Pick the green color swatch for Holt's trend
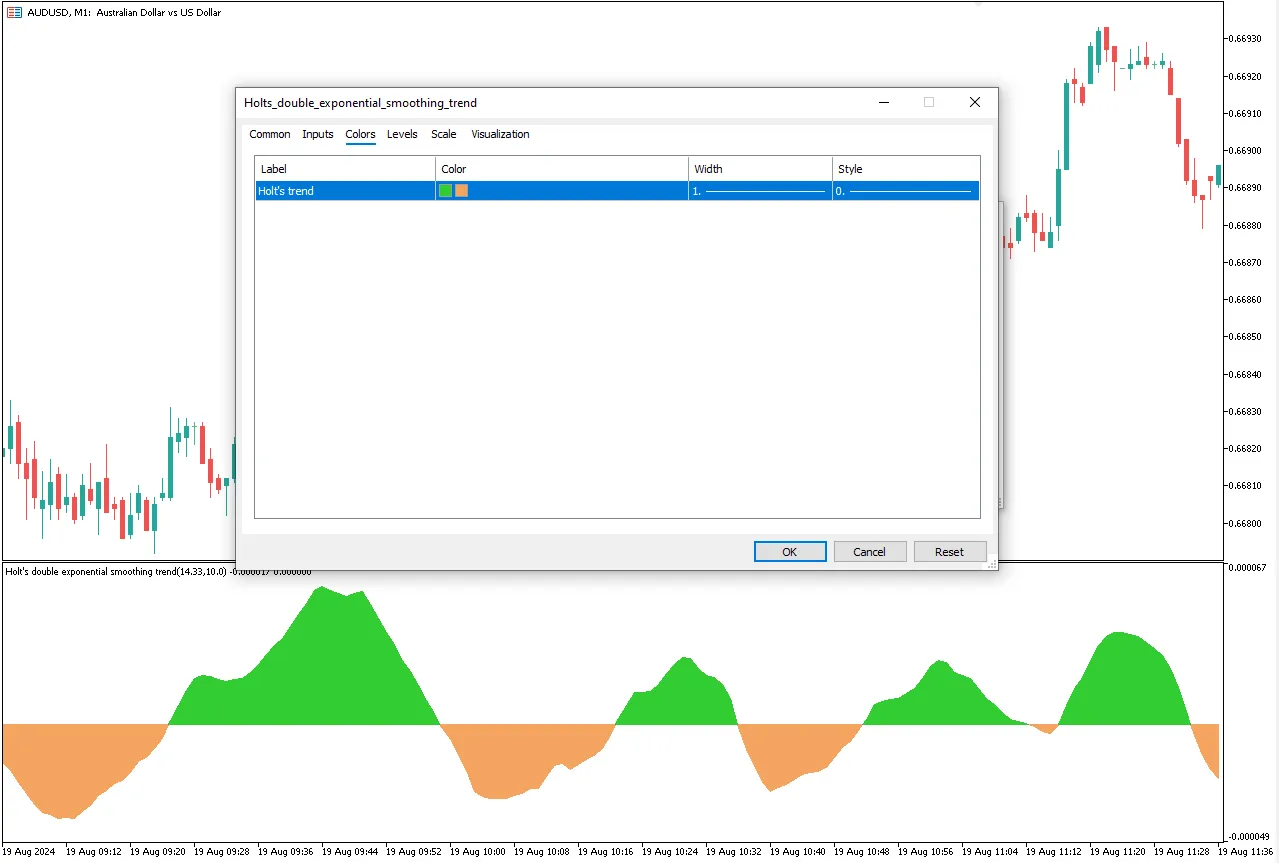1279x863 pixels. coord(446,191)
